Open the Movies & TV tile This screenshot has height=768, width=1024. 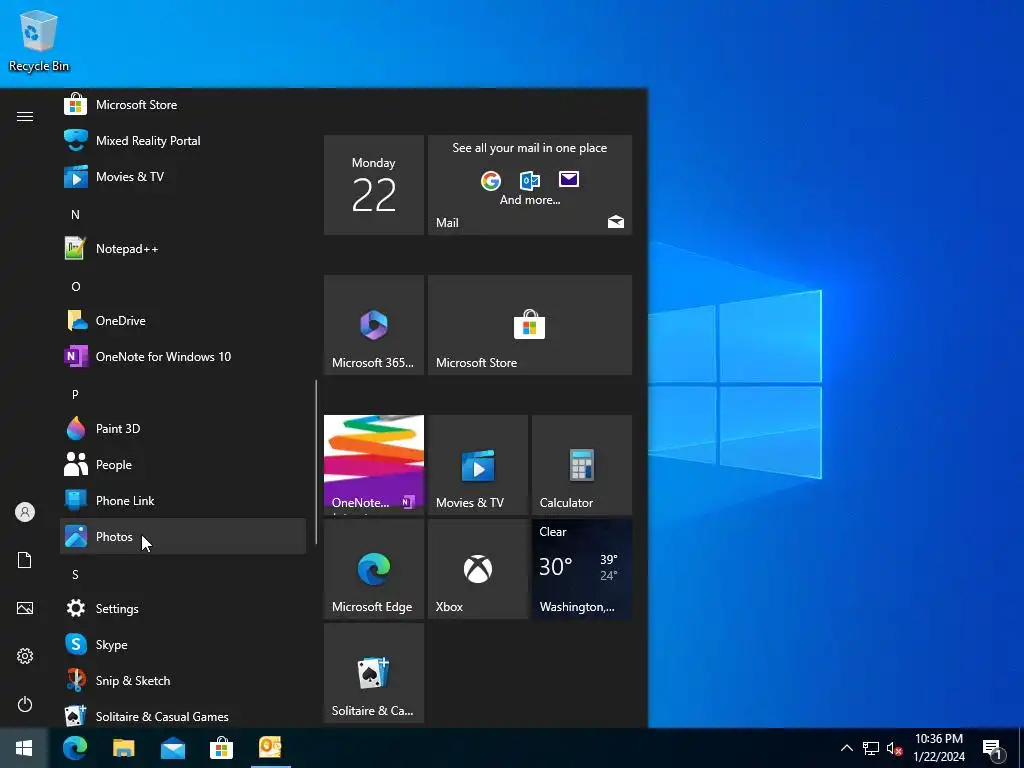click(478, 465)
